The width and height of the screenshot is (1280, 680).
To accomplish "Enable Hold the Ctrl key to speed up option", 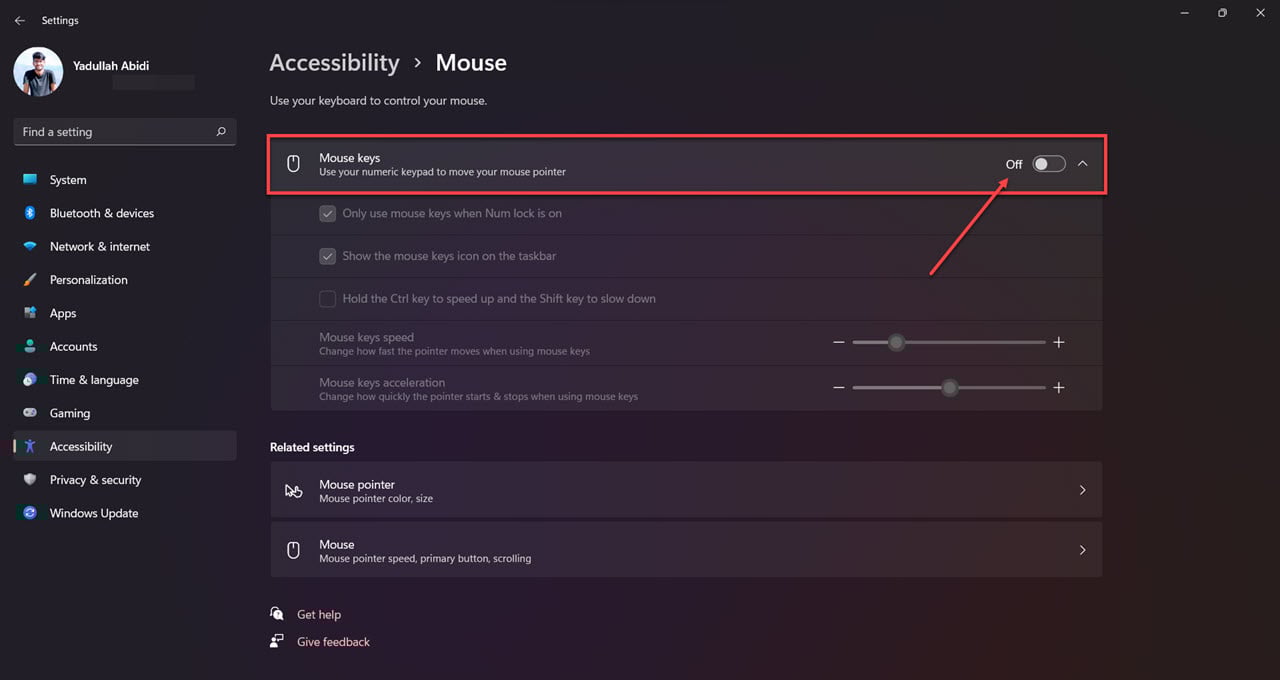I will [x=327, y=298].
